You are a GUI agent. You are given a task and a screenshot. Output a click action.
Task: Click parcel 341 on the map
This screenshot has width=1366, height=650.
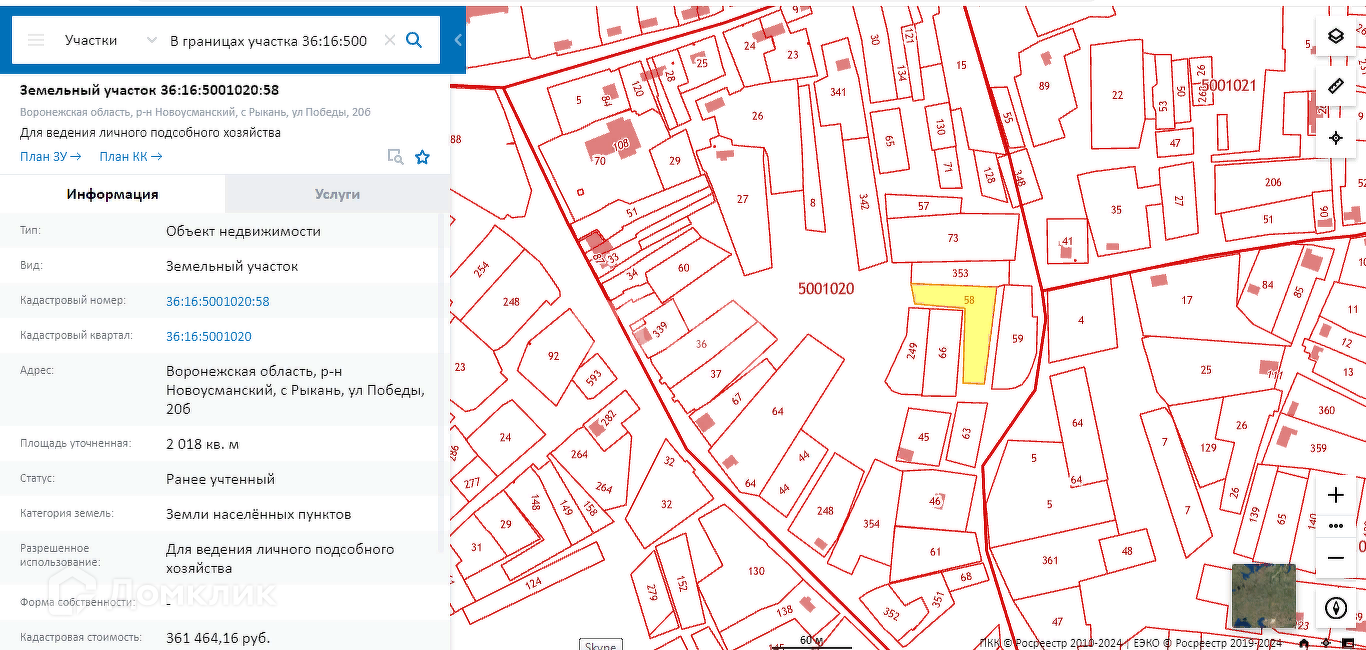(837, 92)
